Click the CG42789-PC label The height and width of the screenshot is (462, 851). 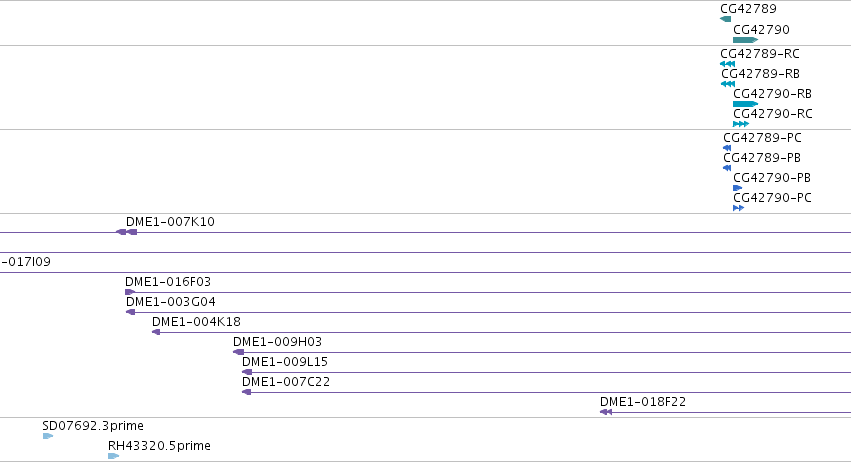coord(762,138)
